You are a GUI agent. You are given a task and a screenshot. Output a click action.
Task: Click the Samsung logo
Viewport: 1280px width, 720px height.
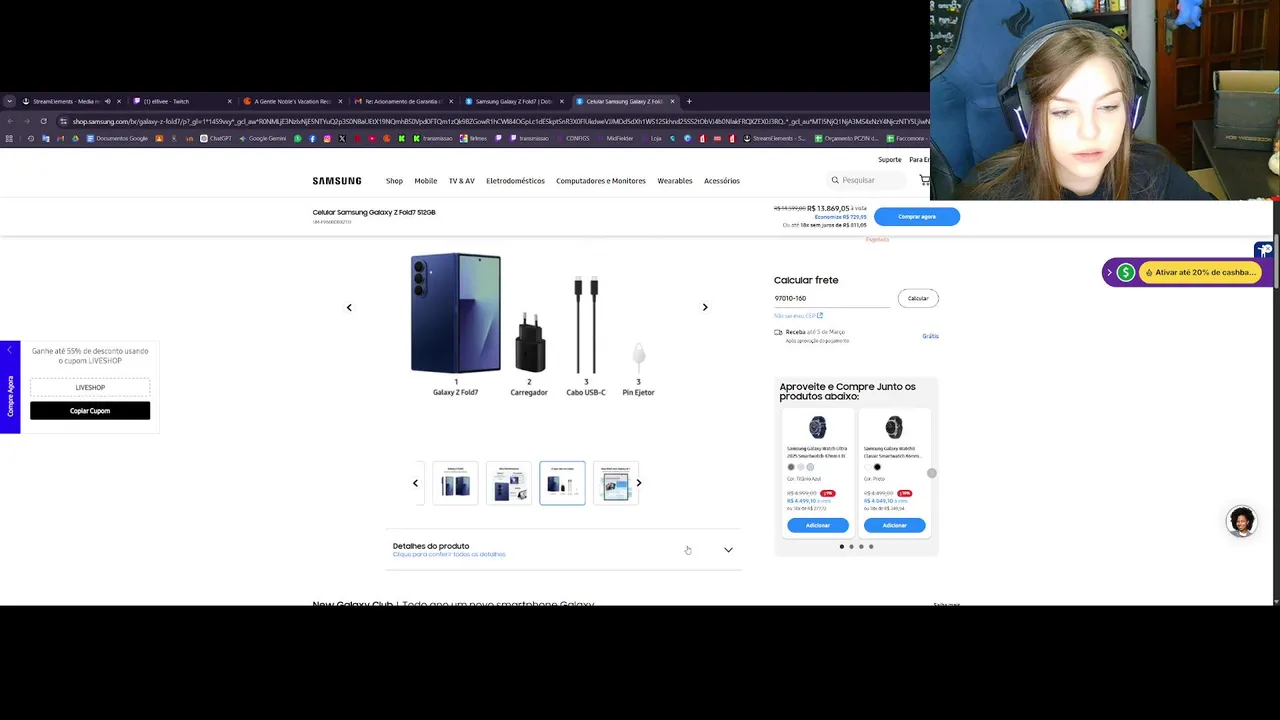(337, 181)
